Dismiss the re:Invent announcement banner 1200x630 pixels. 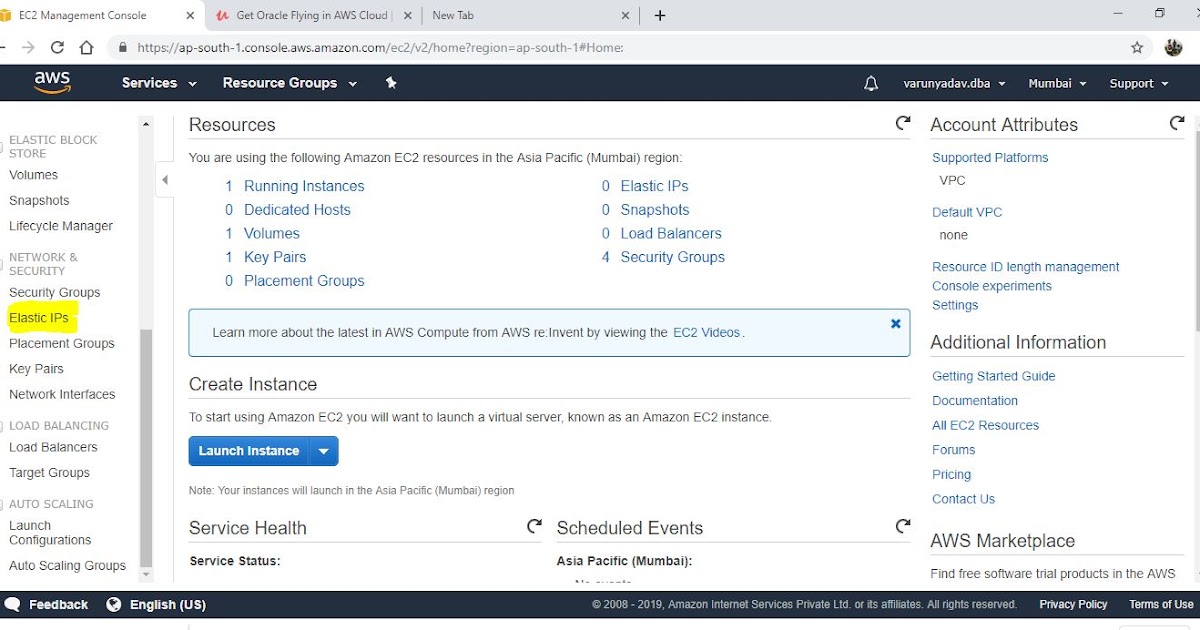point(895,323)
